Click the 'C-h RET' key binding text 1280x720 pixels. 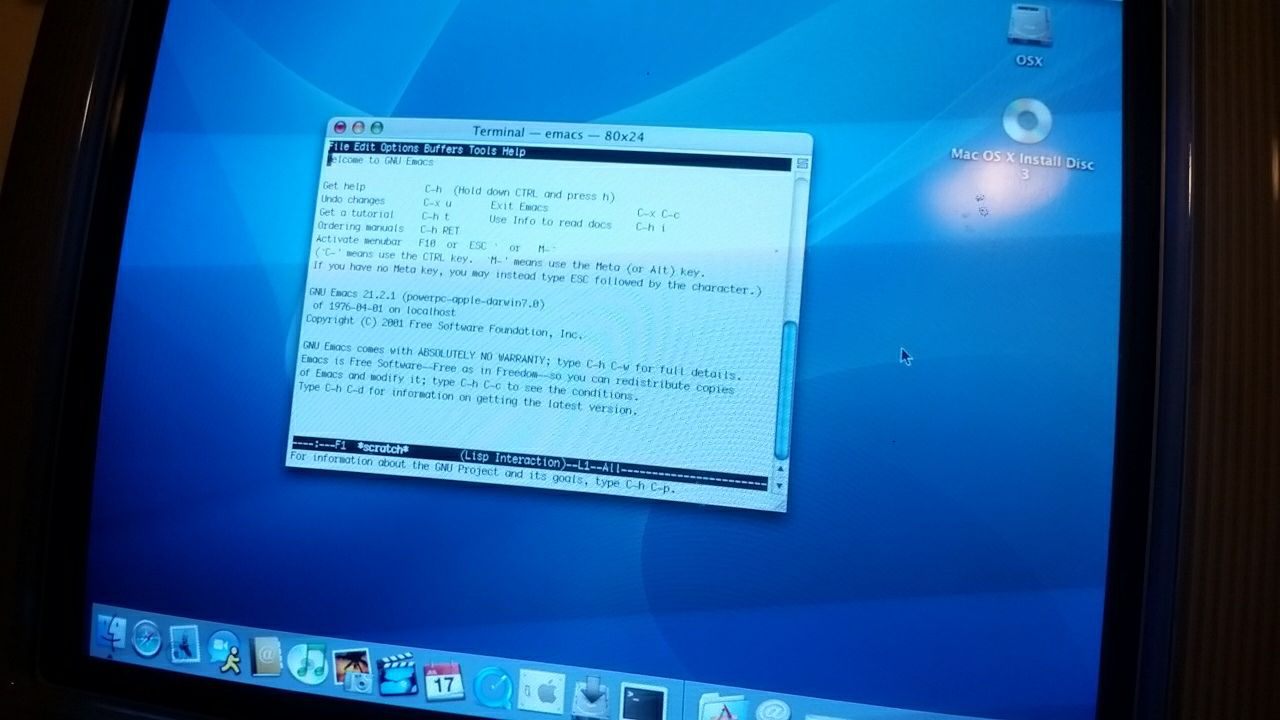[x=440, y=230]
